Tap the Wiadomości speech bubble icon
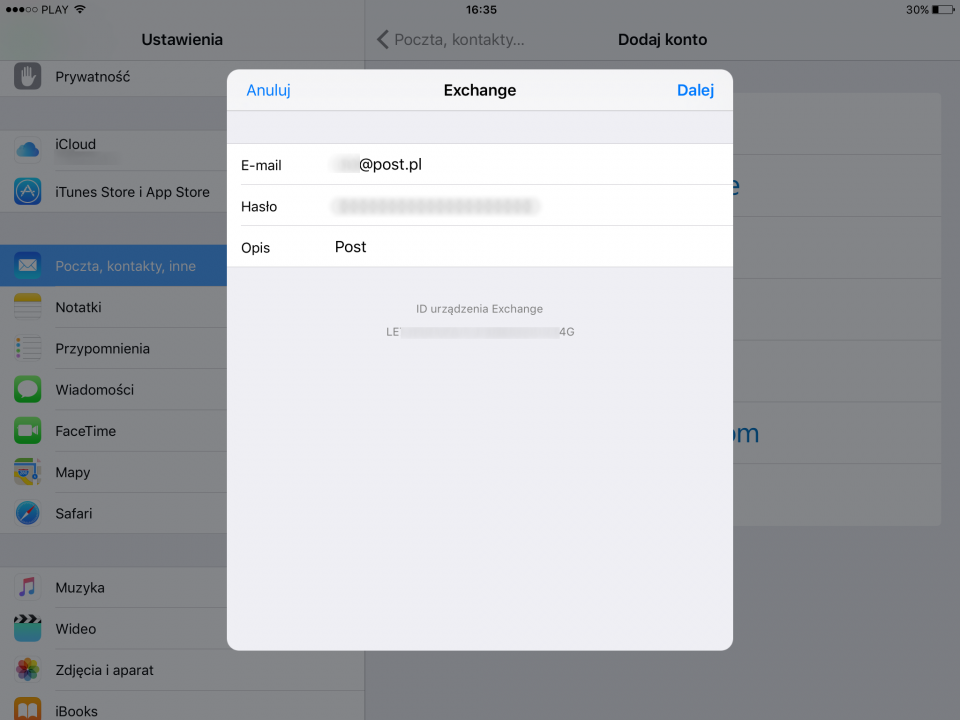Image resolution: width=960 pixels, height=720 pixels. coord(28,389)
